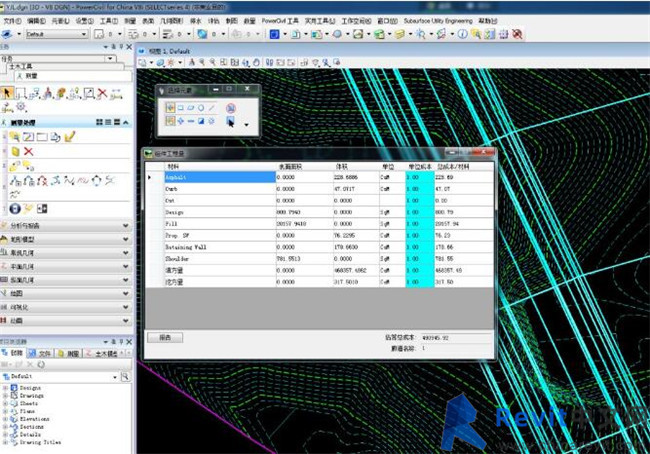The width and height of the screenshot is (650, 454).
Task: Click the round blue info icon in main toolbar
Action: [x=462, y=34]
